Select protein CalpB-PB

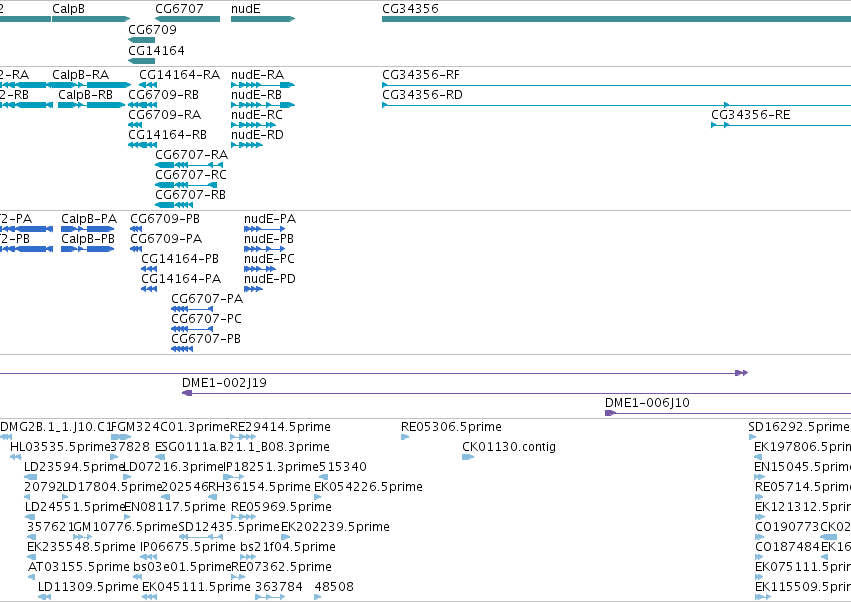click(x=87, y=249)
